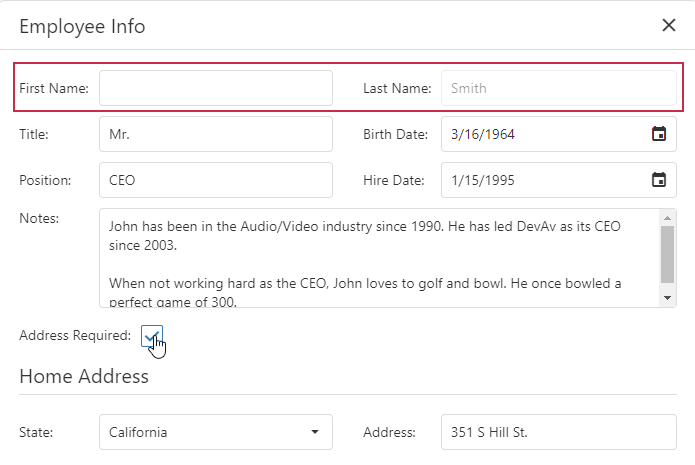Click the Address field with 351 S Hill St.

(558, 433)
